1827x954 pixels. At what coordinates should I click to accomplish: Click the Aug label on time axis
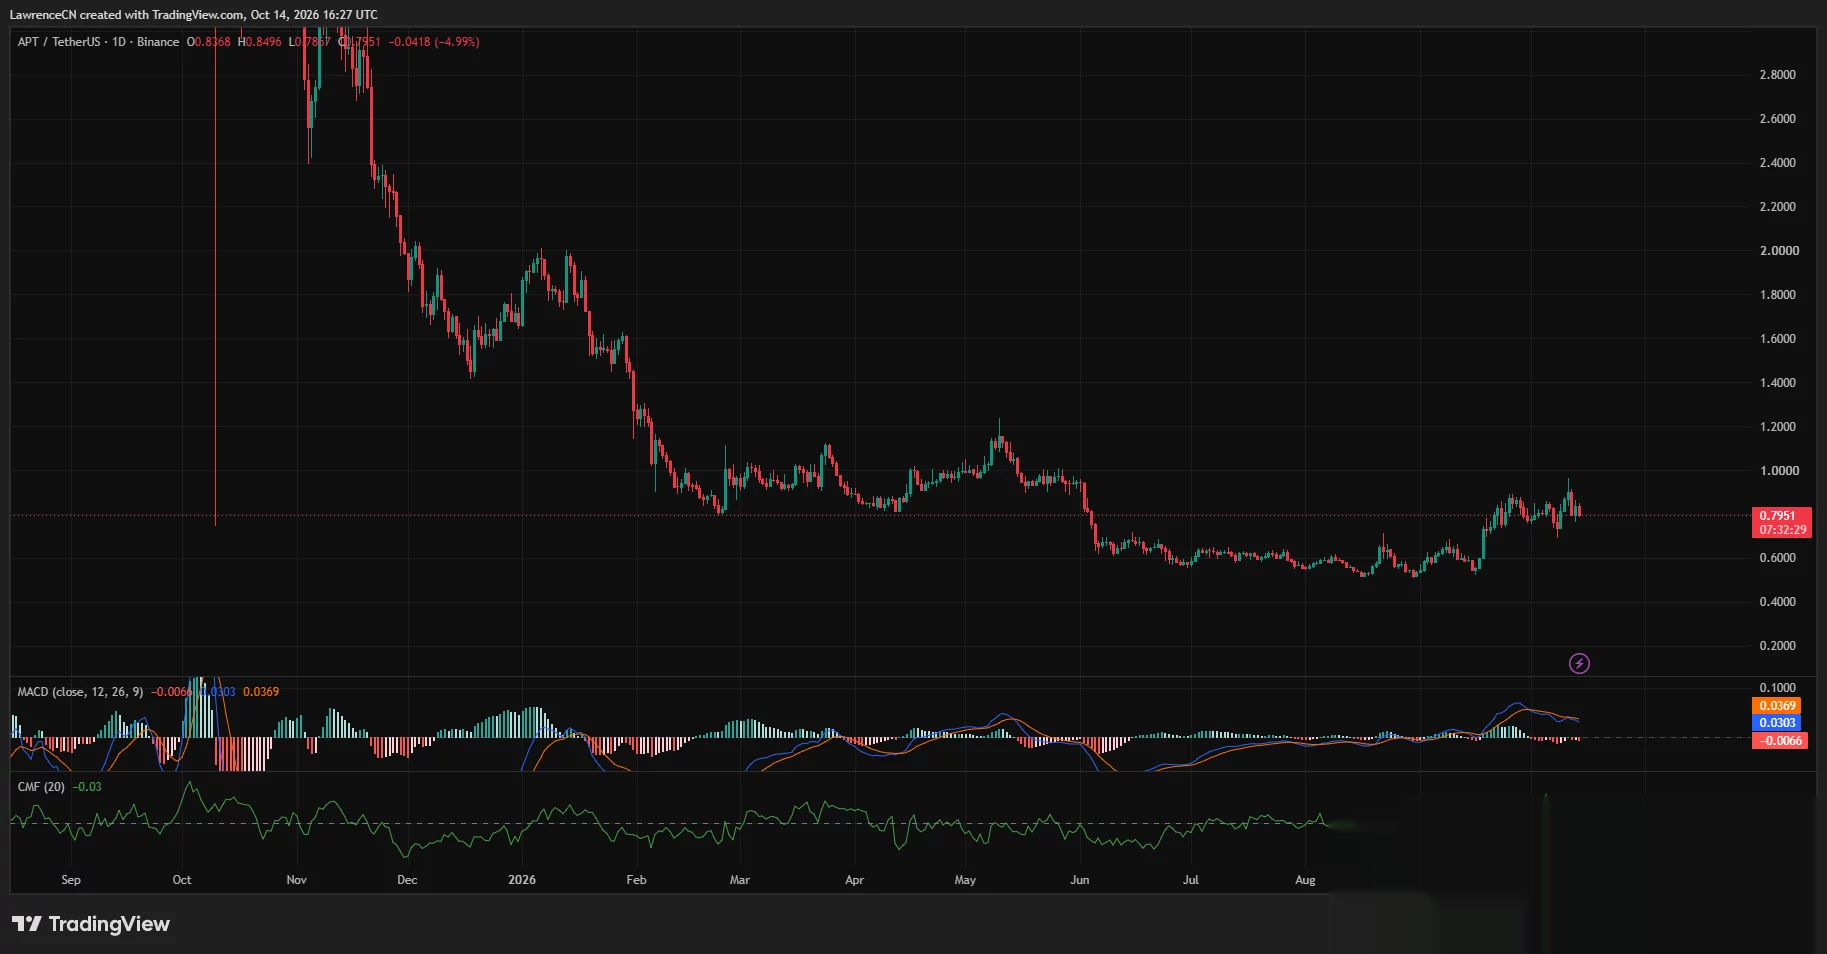coord(1306,880)
